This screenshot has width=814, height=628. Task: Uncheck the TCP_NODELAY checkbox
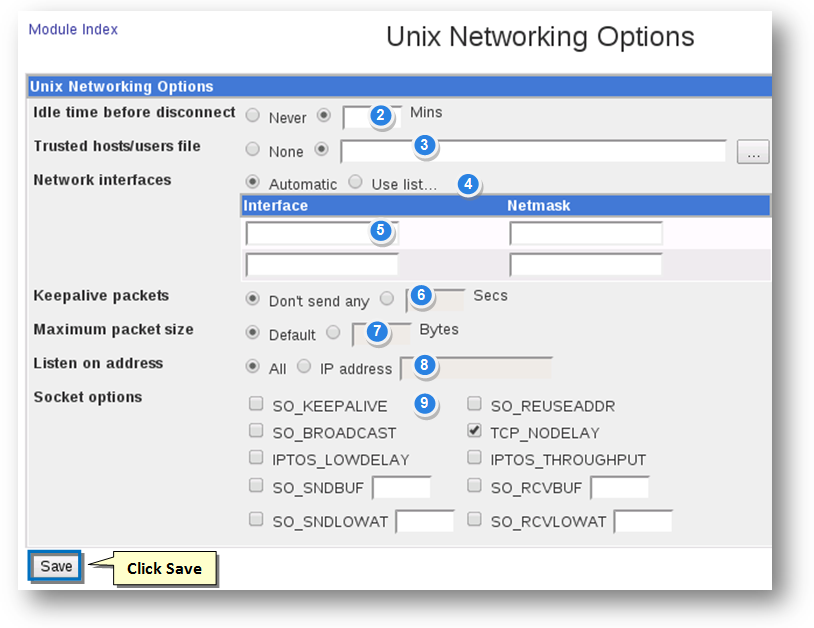point(474,432)
